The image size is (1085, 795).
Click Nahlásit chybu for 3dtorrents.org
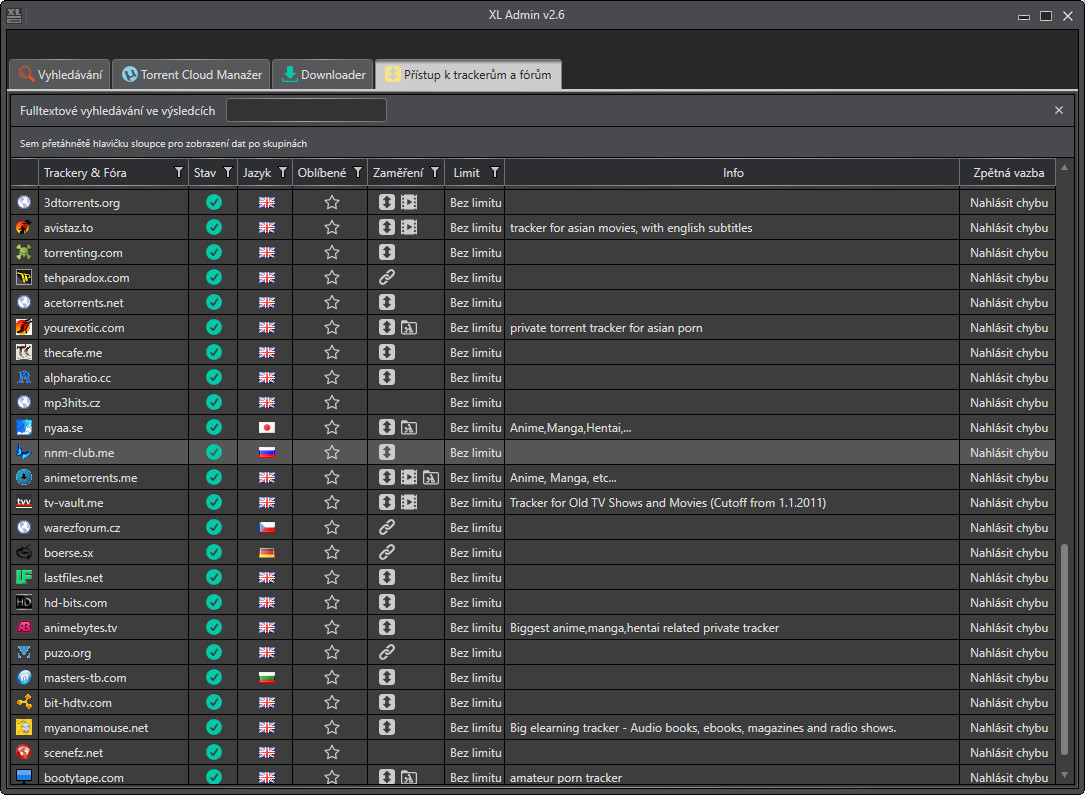click(x=1008, y=203)
